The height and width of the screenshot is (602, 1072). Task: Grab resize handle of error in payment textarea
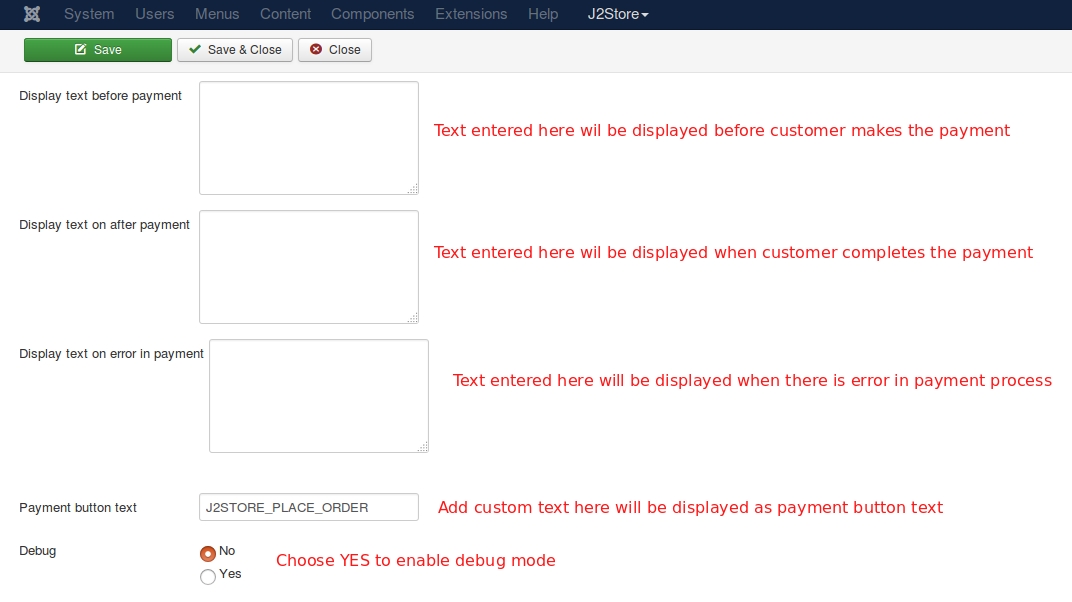coord(423,447)
